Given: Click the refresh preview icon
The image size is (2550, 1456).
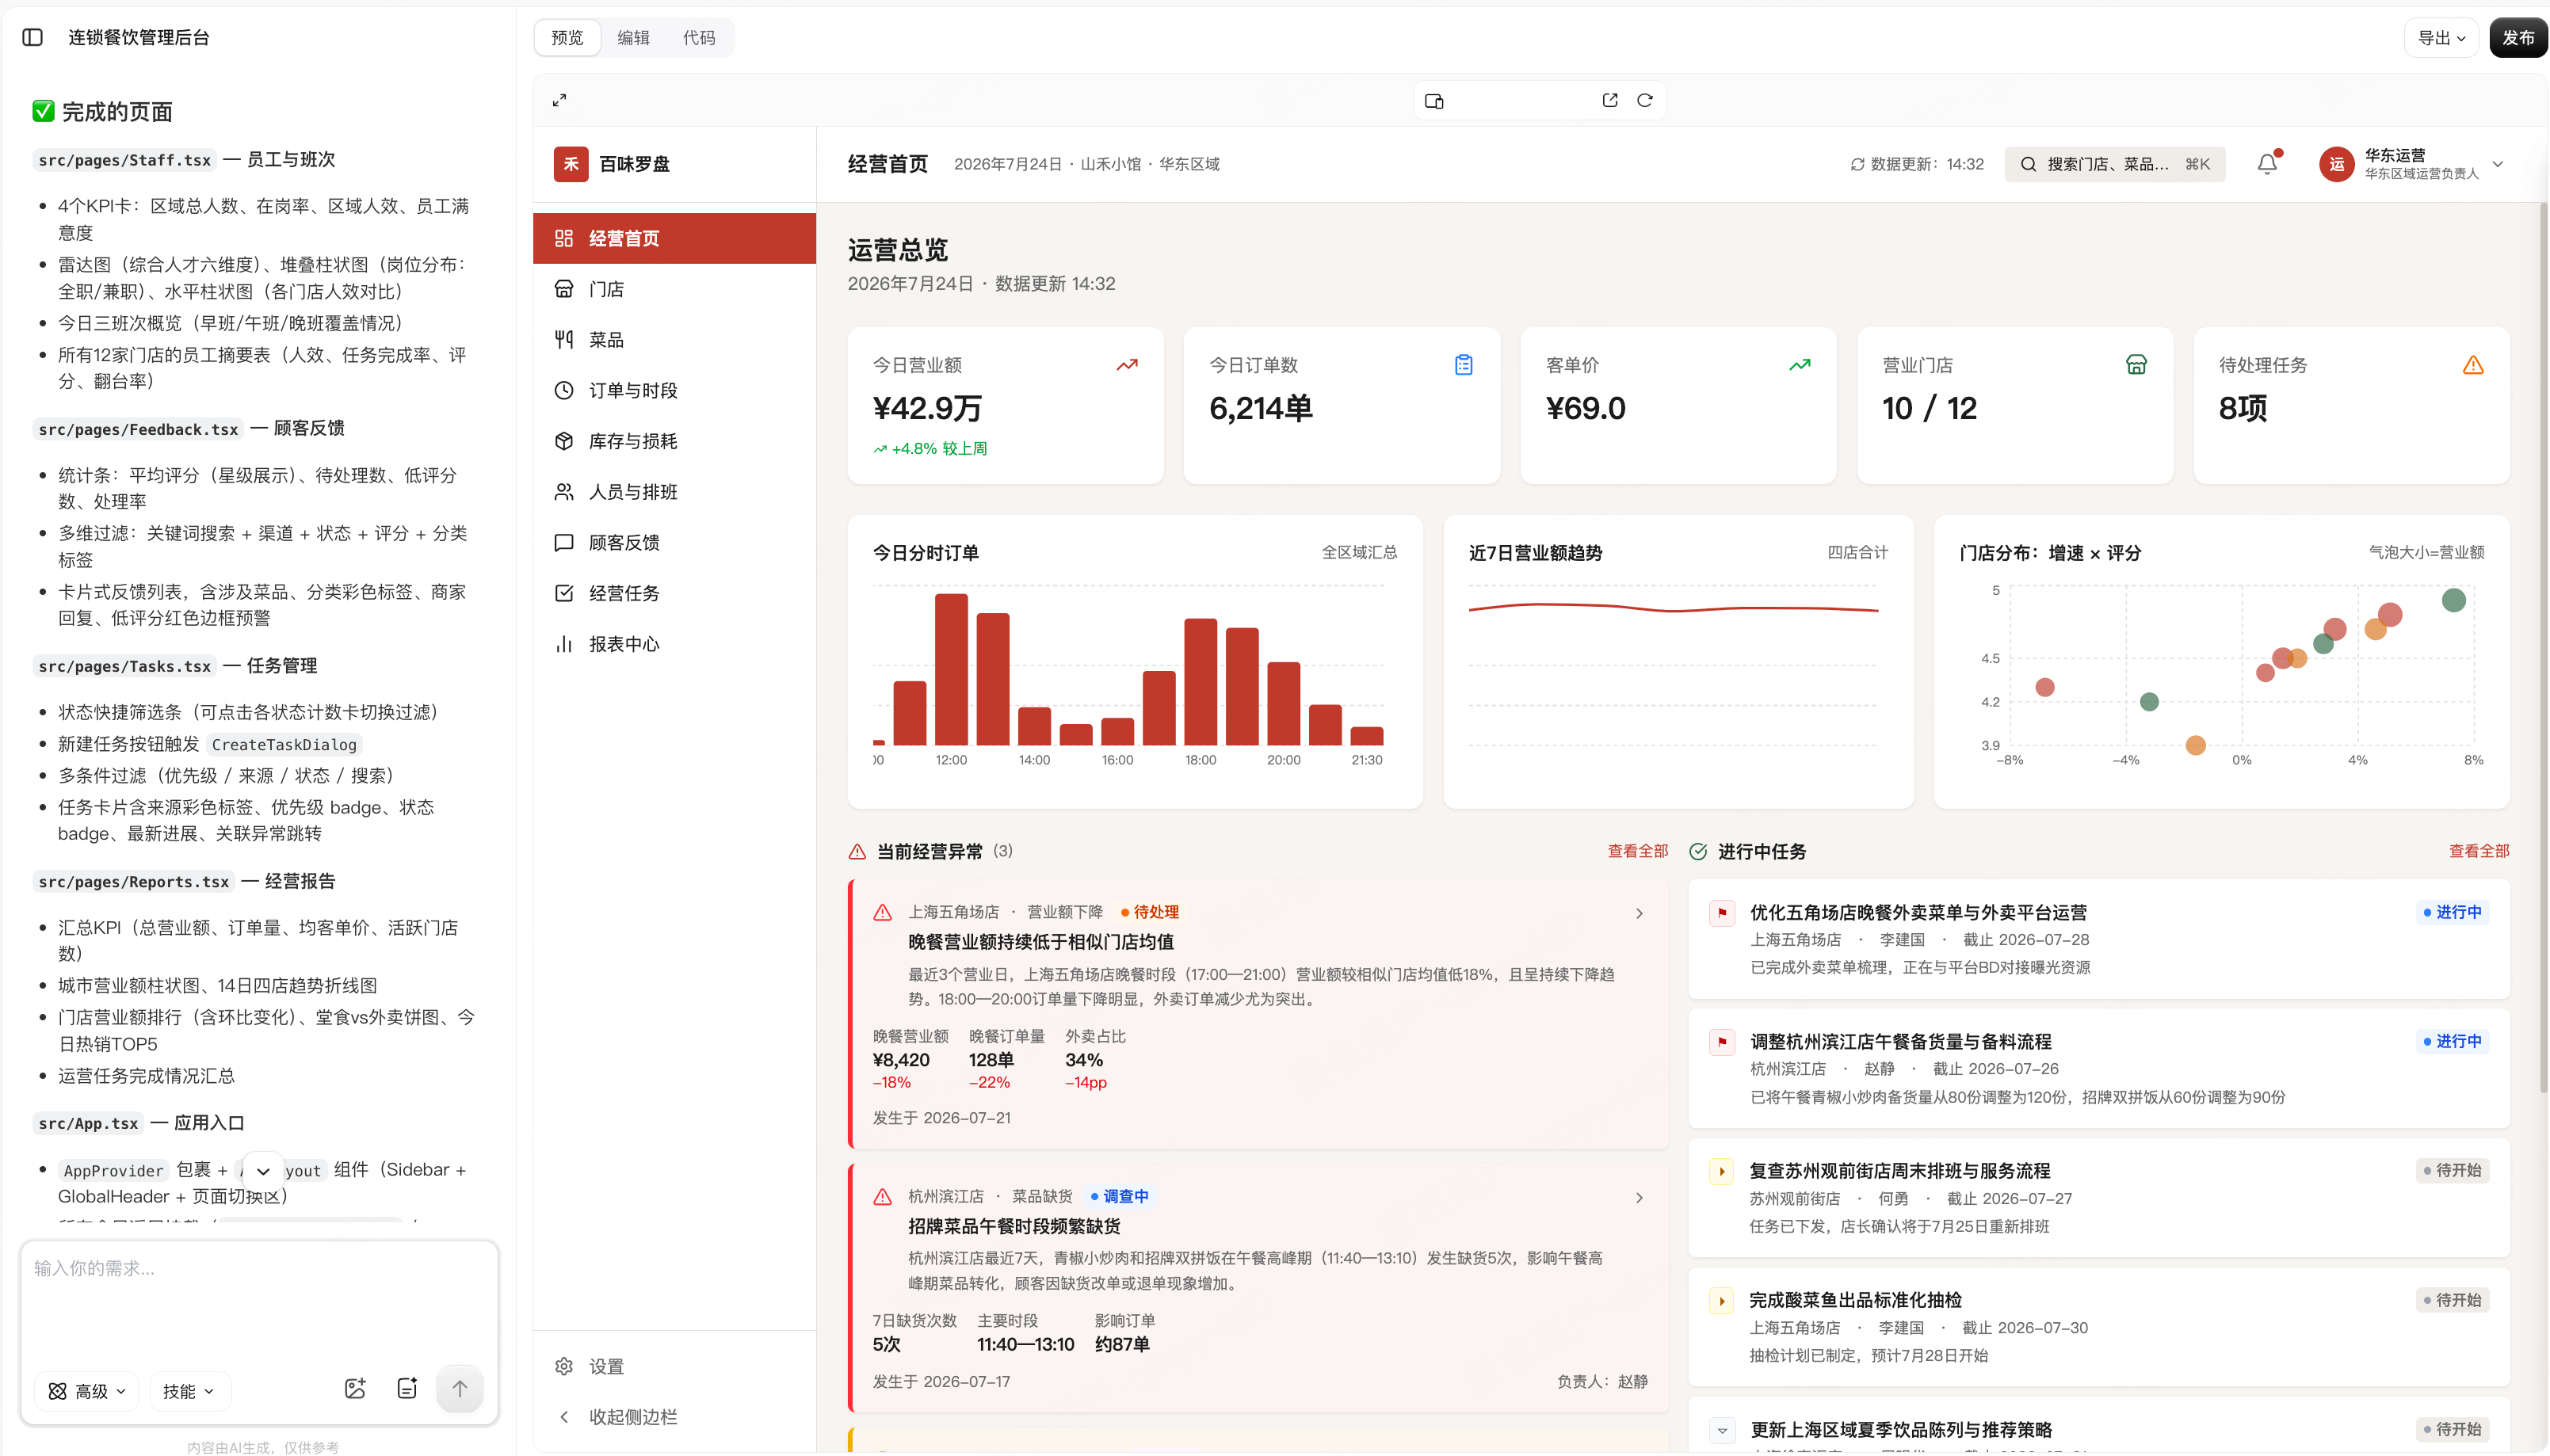Looking at the screenshot, I should coord(1644,100).
